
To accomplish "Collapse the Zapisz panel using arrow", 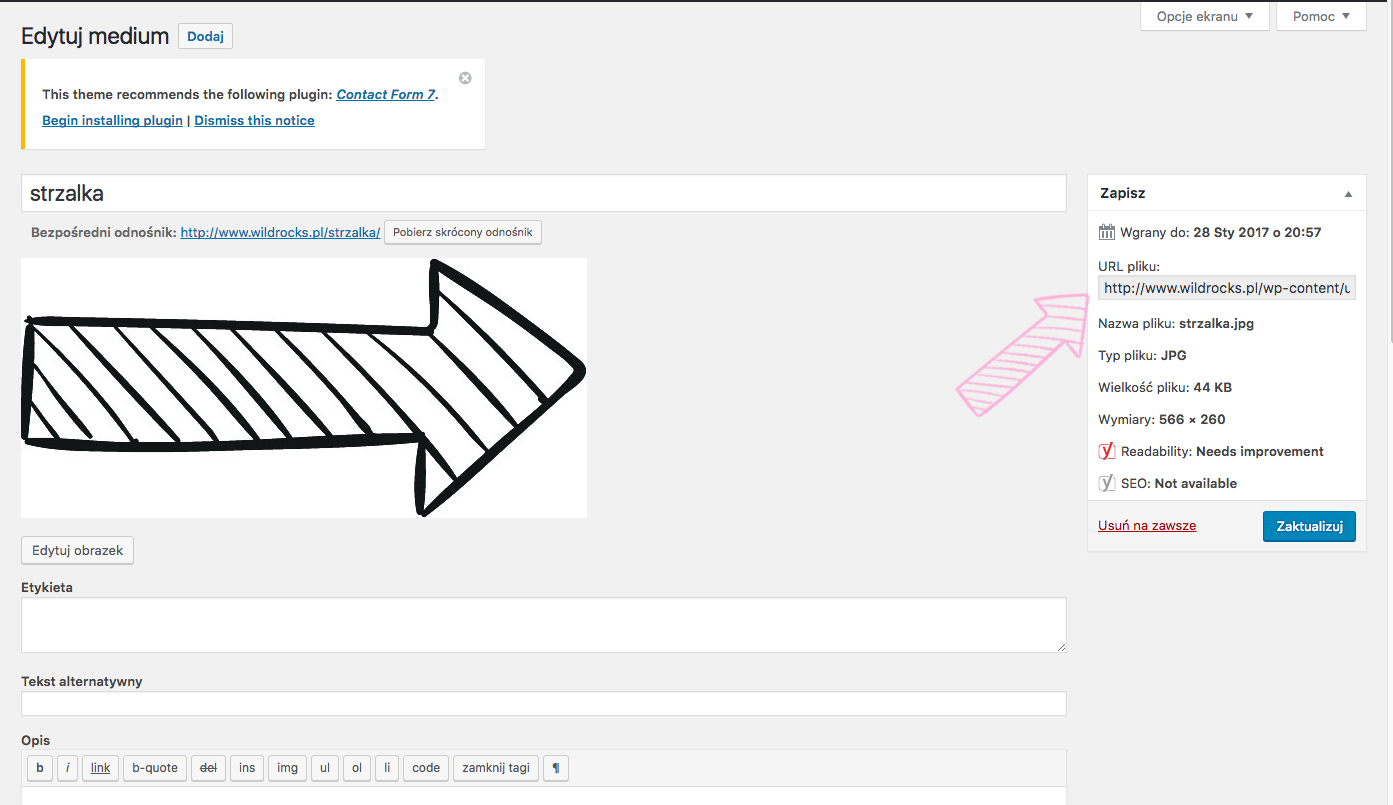I will click(x=1347, y=194).
